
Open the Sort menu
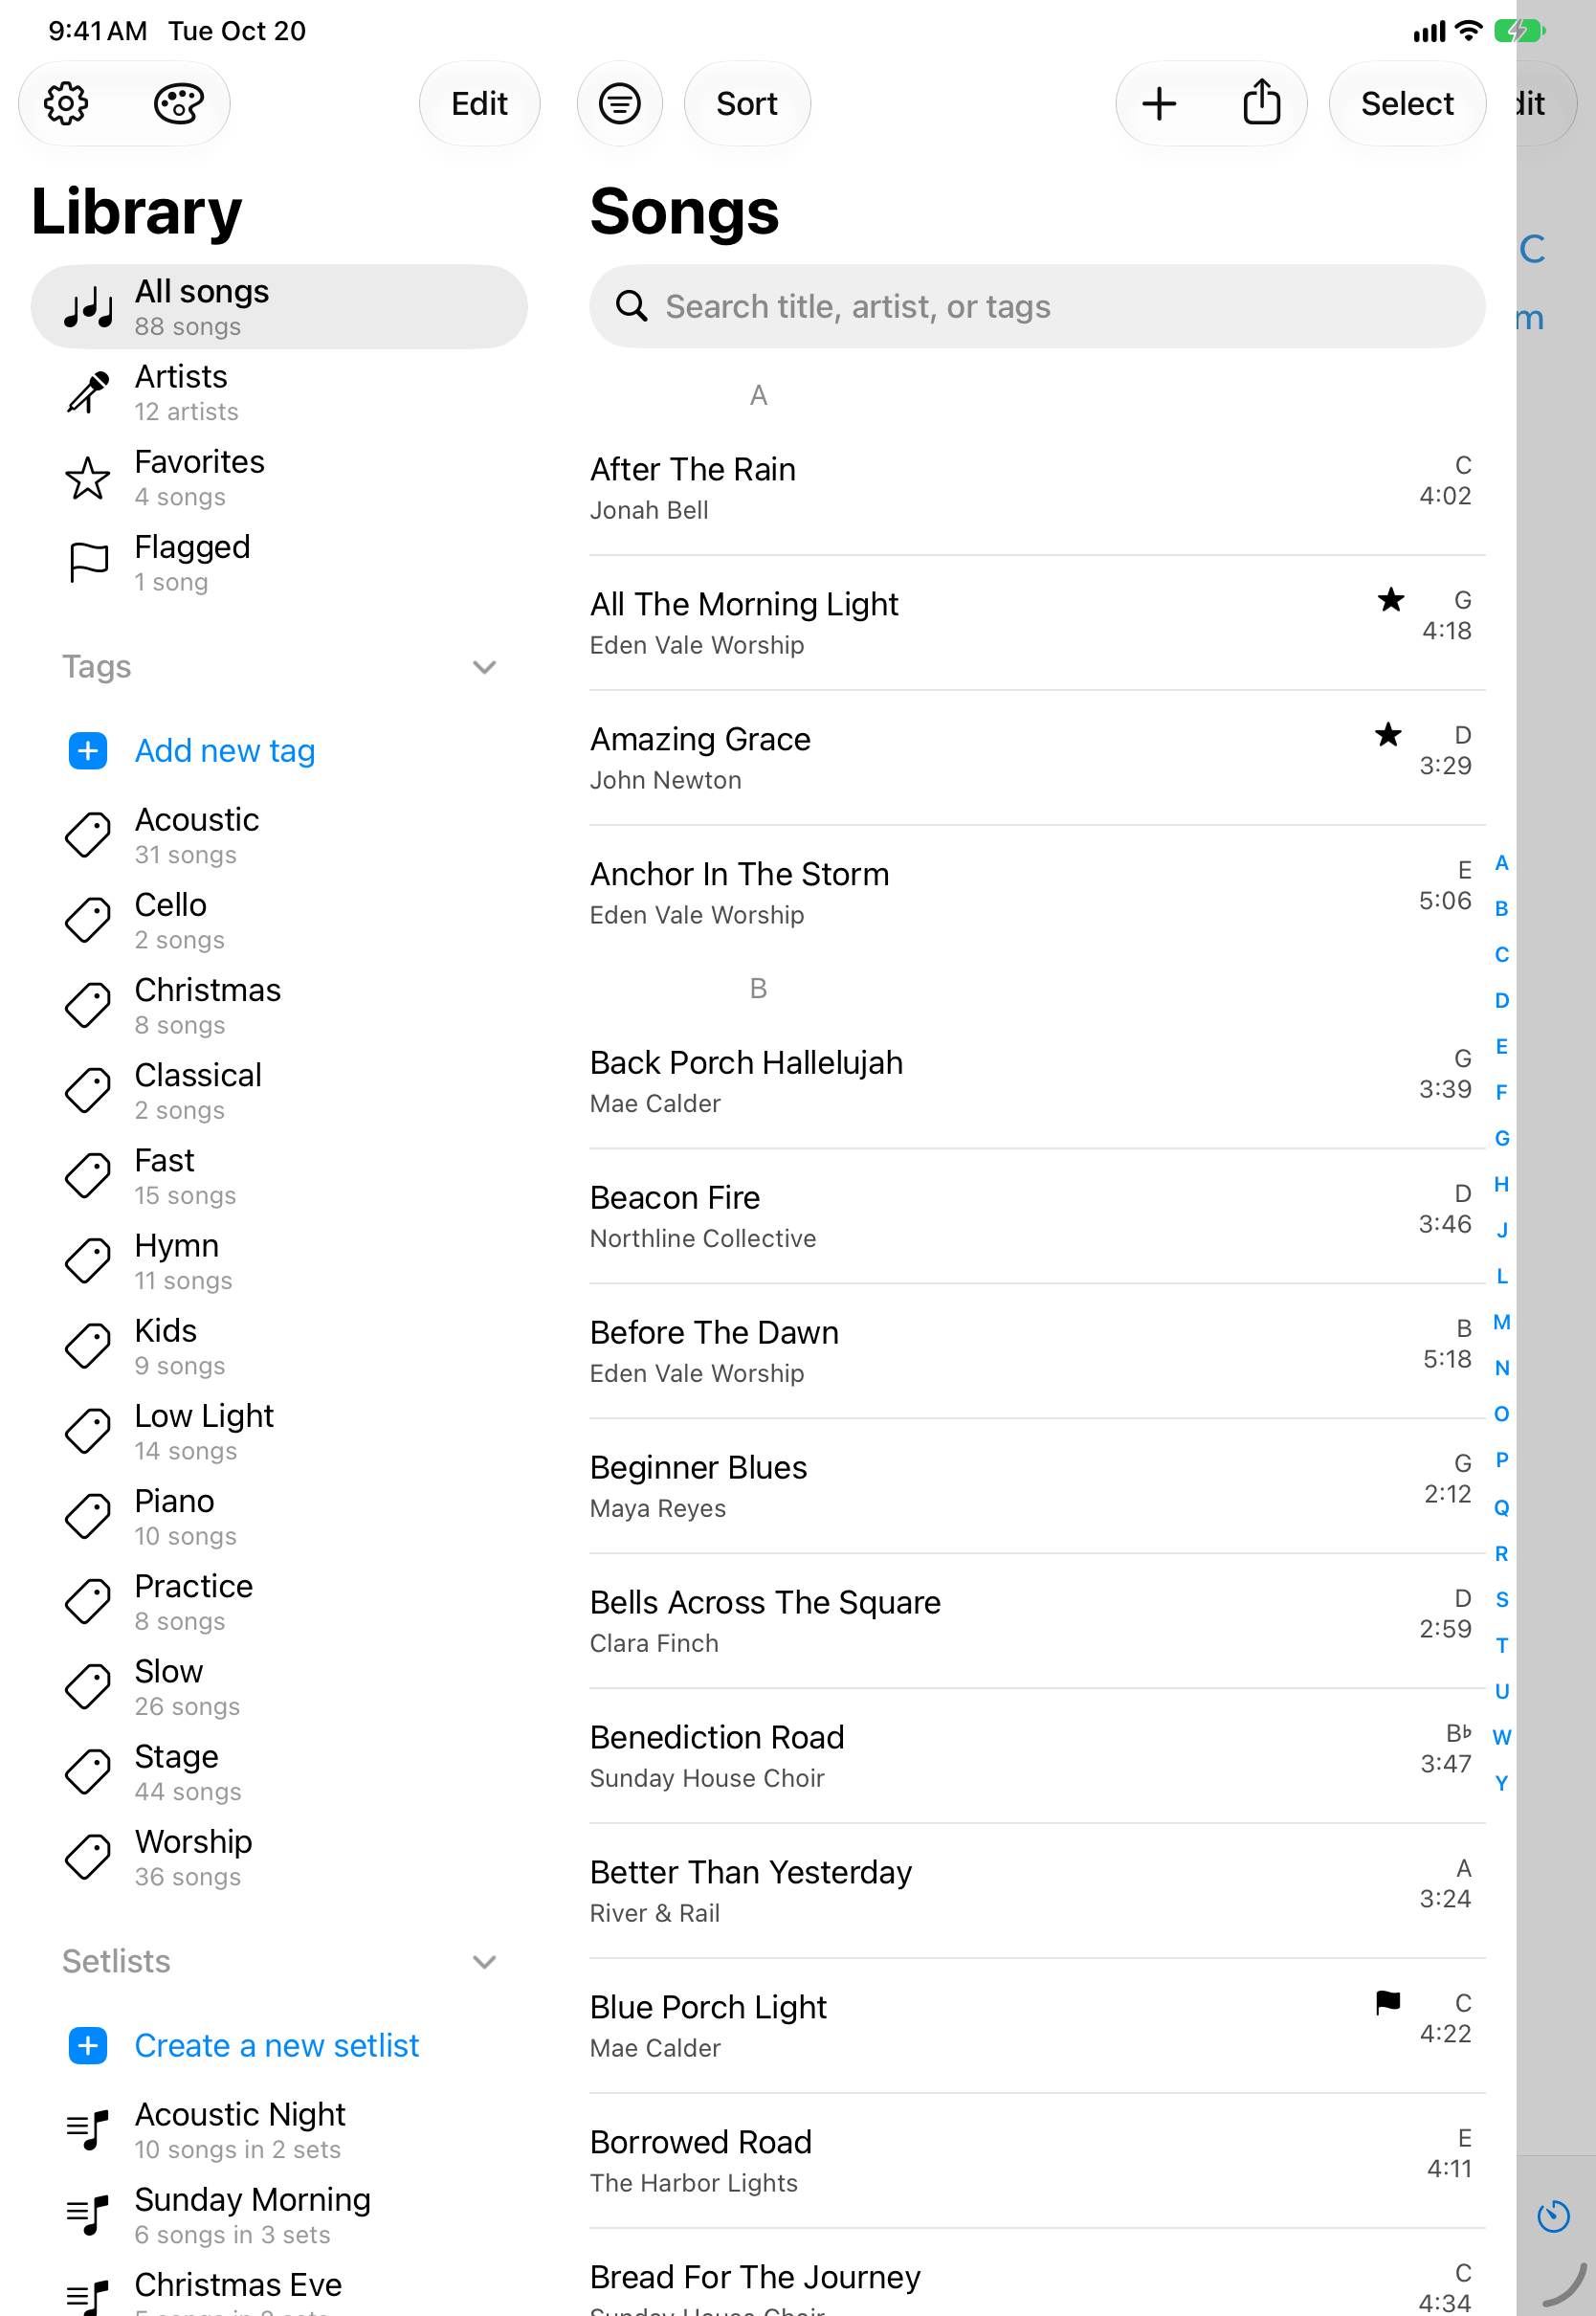(747, 103)
